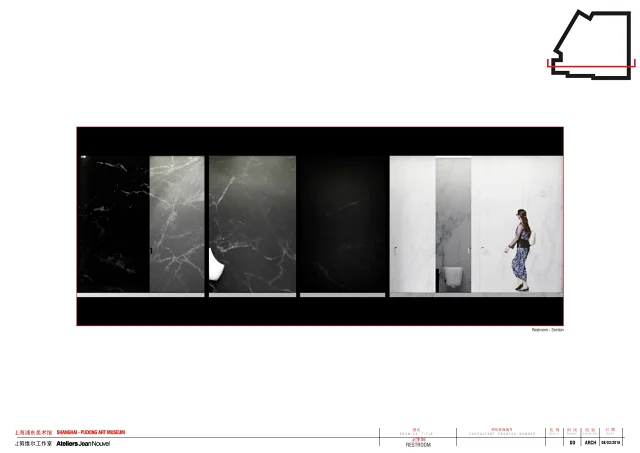Screen dimensions: 640x453
Task: Click the wall-hung toilet in the stall
Action: pyautogui.click(x=452, y=276)
